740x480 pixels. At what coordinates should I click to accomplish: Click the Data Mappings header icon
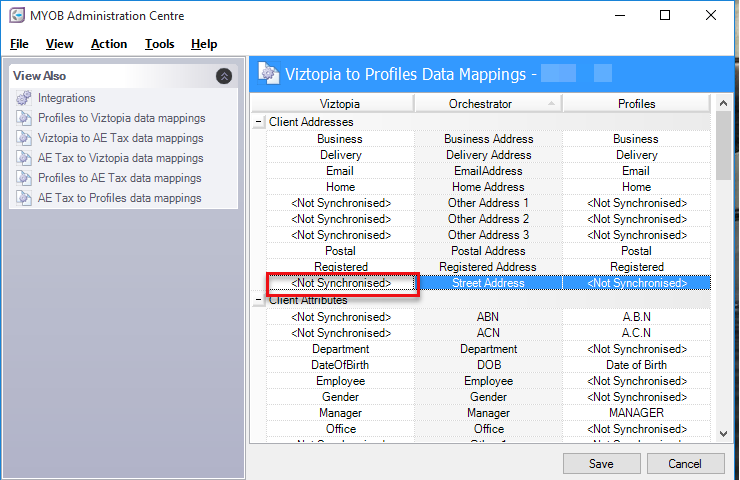[x=268, y=73]
